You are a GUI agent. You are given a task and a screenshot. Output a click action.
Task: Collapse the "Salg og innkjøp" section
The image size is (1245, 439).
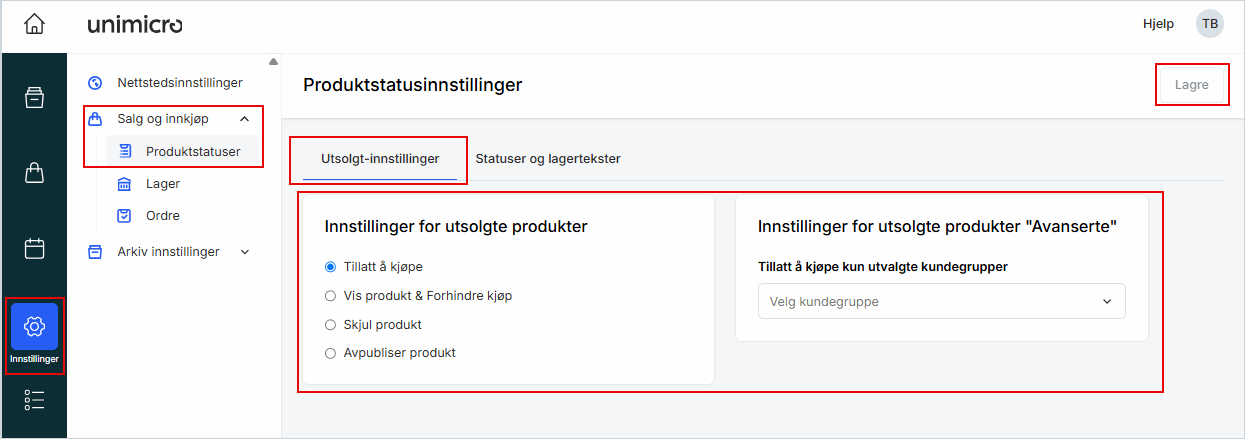point(245,119)
